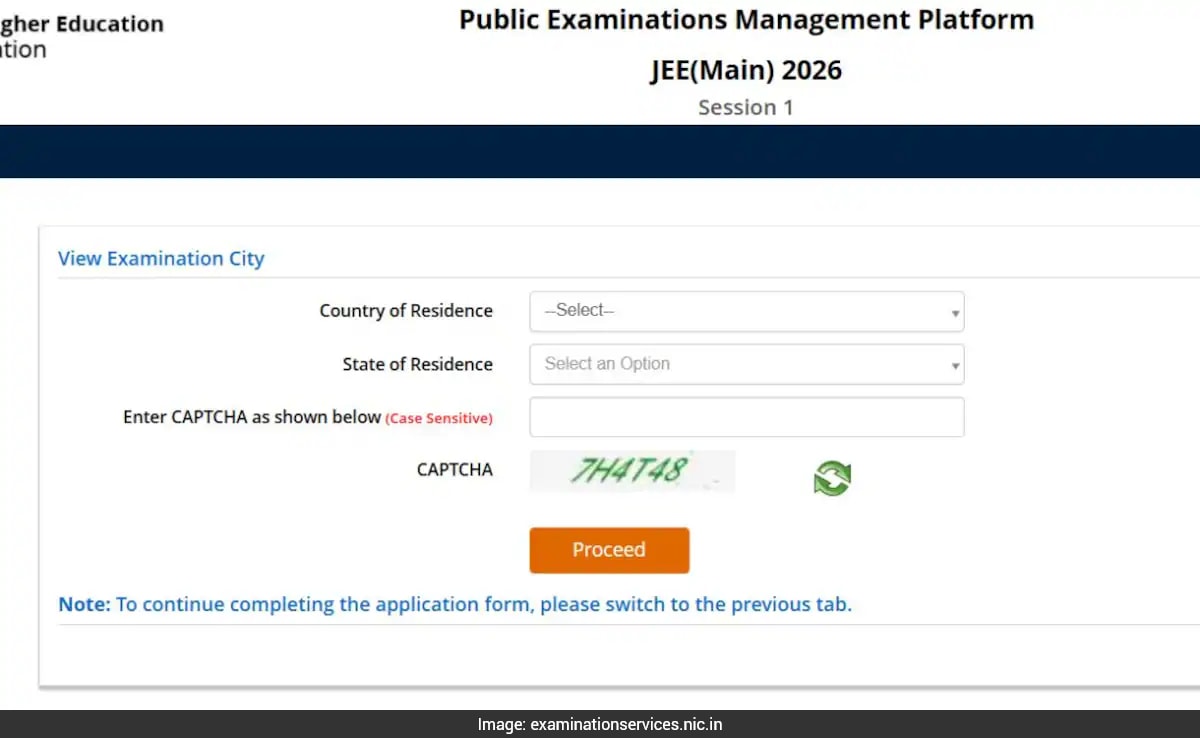Click the State dropdown arrow
1200x738 pixels.
(953, 364)
